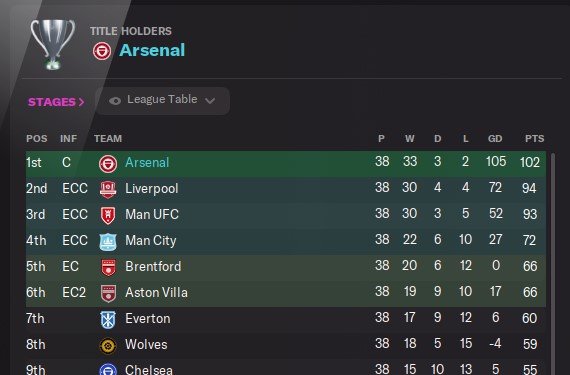Click the Man City club badge
Screen dimensions: 570x375
coord(108,242)
